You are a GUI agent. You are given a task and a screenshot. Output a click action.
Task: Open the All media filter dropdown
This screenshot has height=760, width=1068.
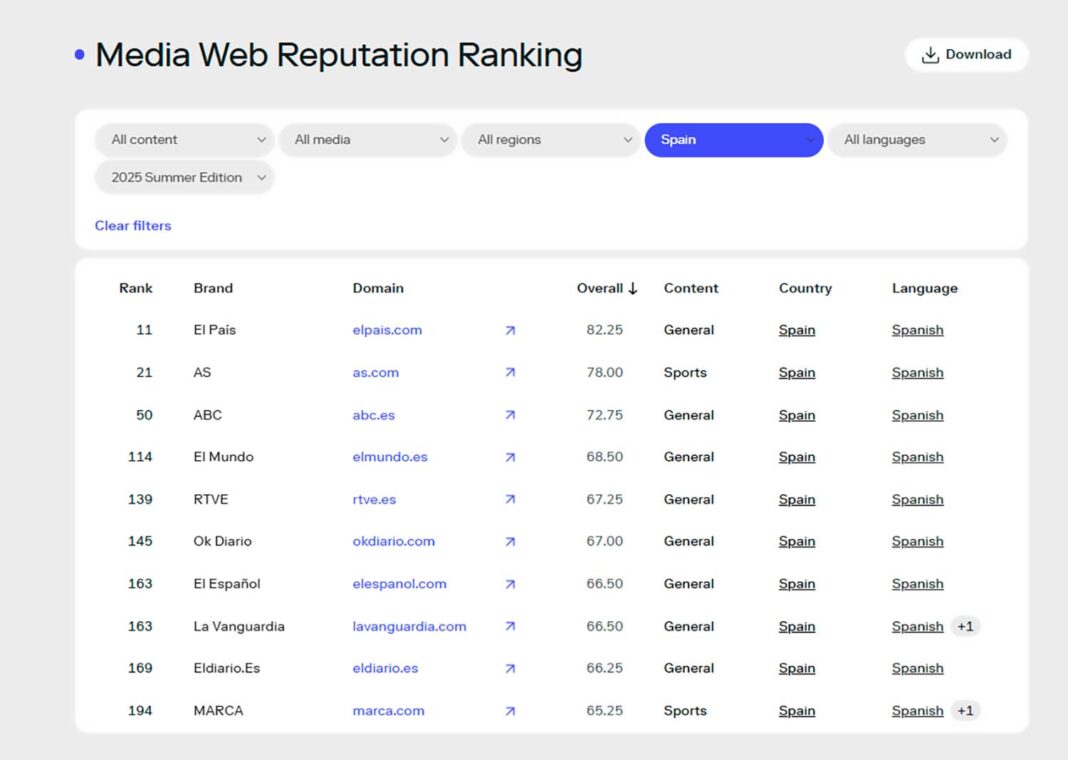tap(368, 140)
